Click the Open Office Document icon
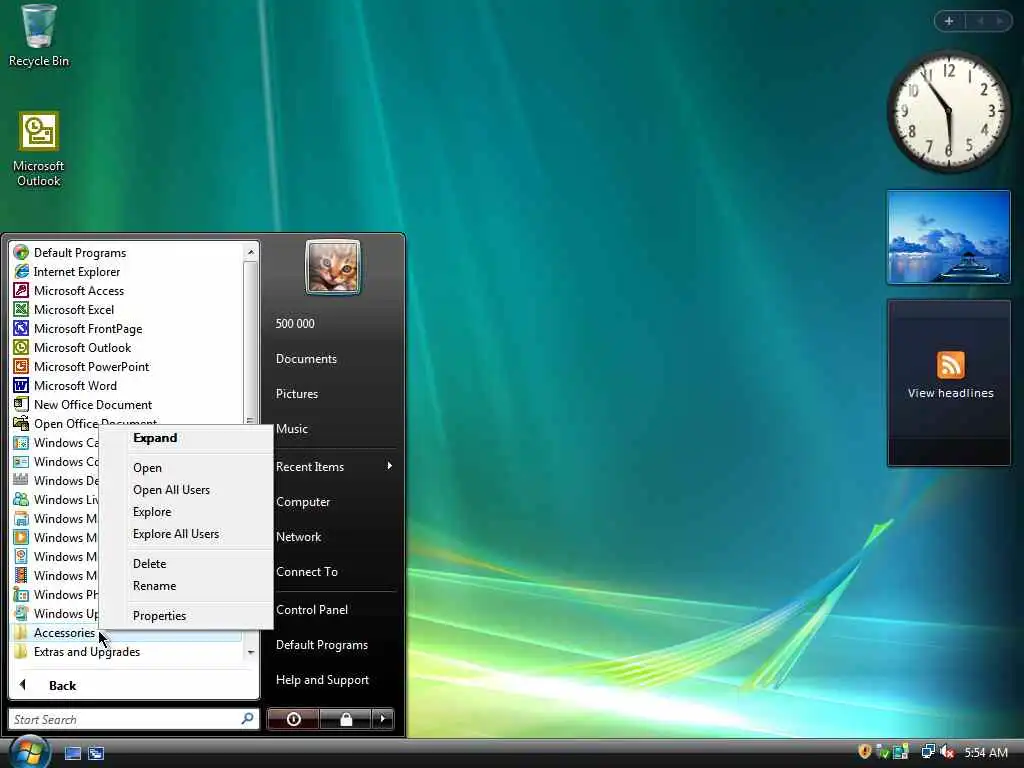 (21, 423)
